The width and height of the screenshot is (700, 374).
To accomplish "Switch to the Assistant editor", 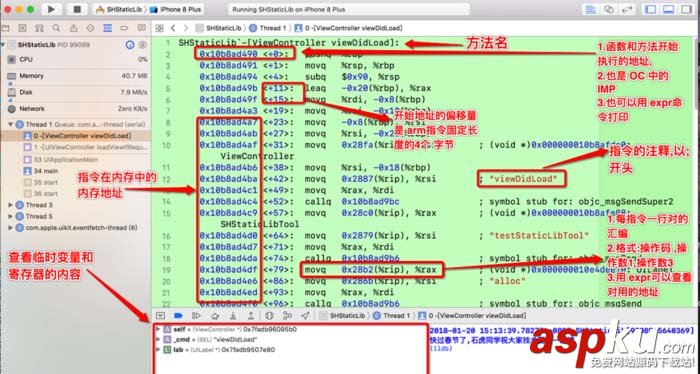I will click(x=609, y=9).
